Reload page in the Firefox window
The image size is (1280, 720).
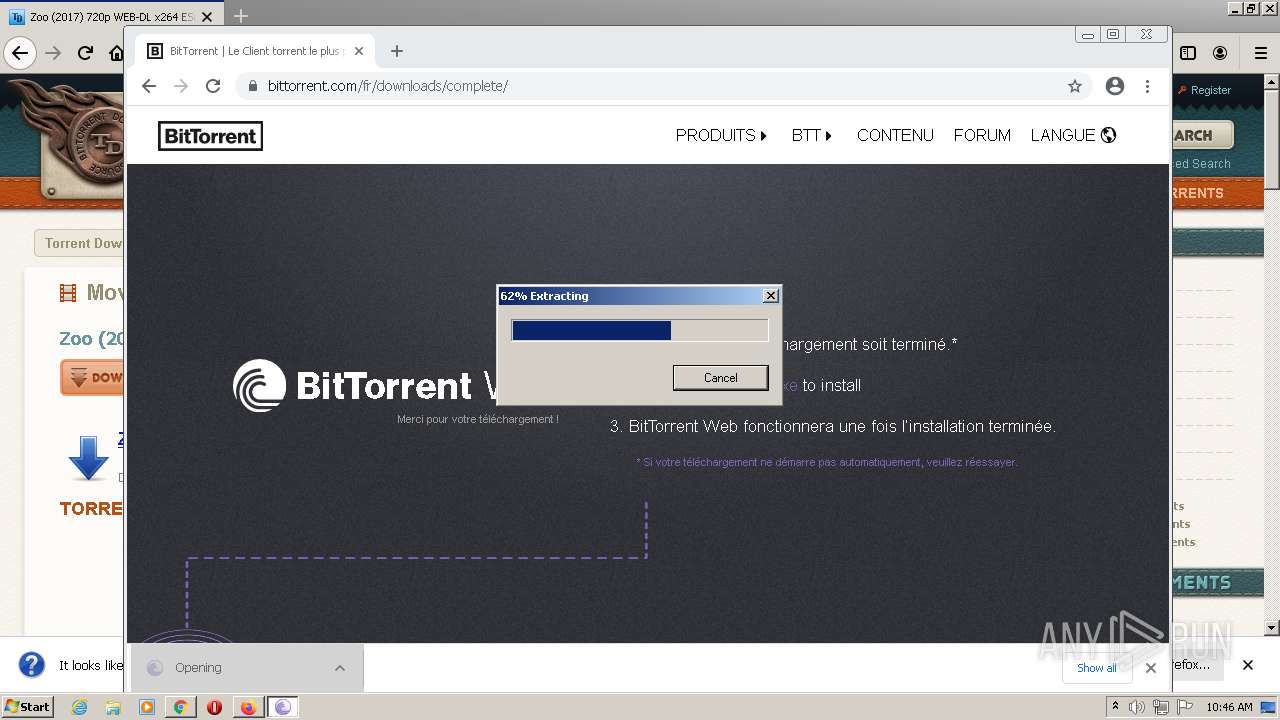click(x=86, y=53)
